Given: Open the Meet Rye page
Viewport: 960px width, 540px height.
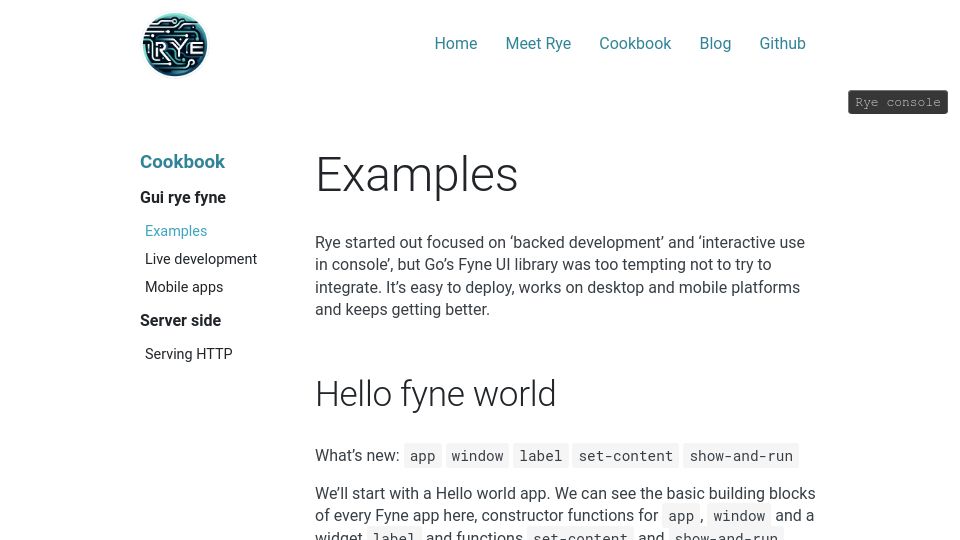Looking at the screenshot, I should click(538, 43).
